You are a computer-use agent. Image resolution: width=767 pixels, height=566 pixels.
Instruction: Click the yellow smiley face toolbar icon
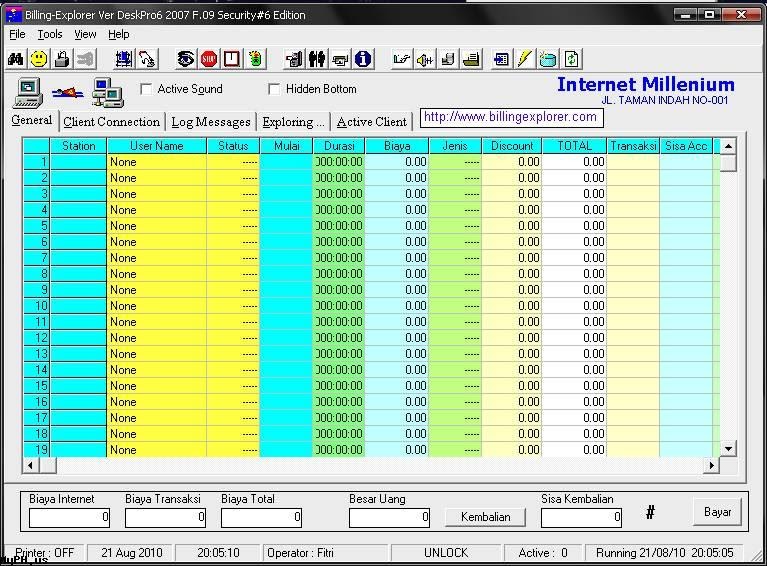click(39, 59)
